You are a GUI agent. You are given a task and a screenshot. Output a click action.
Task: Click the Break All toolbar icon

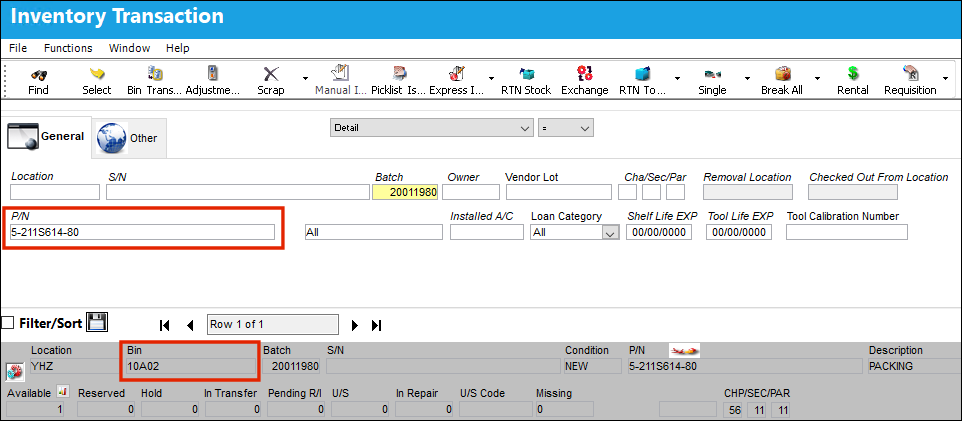pos(782,74)
